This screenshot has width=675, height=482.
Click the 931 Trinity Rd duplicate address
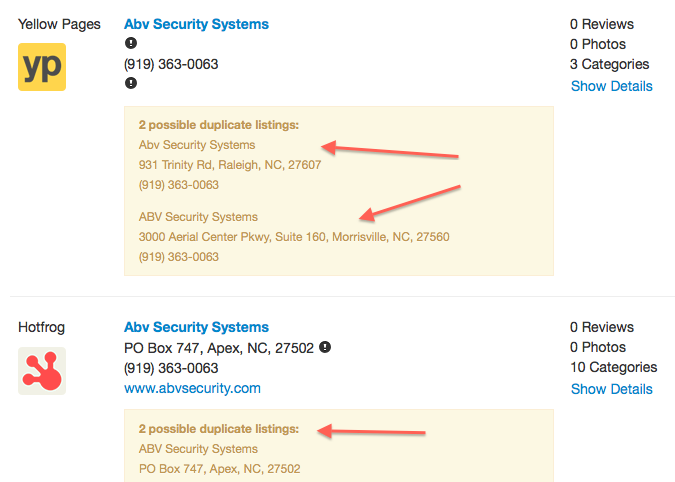[230, 165]
